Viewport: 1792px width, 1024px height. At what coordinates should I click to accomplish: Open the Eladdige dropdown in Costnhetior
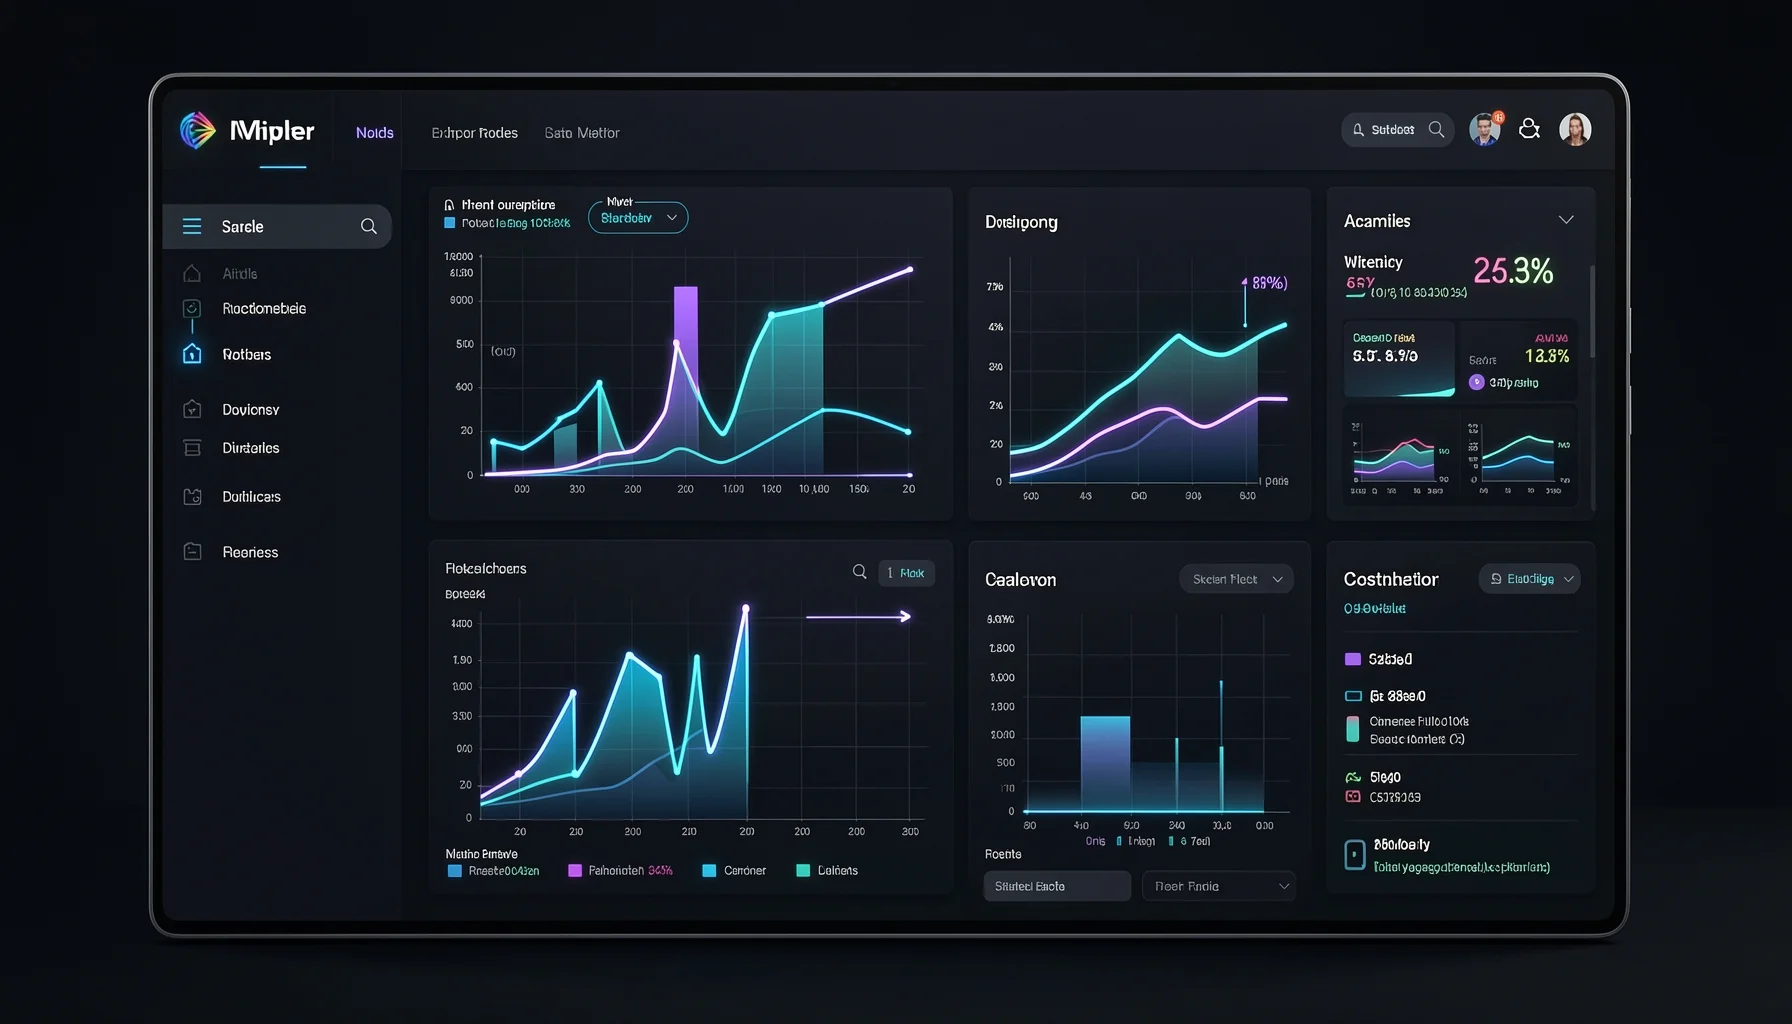click(x=1530, y=579)
